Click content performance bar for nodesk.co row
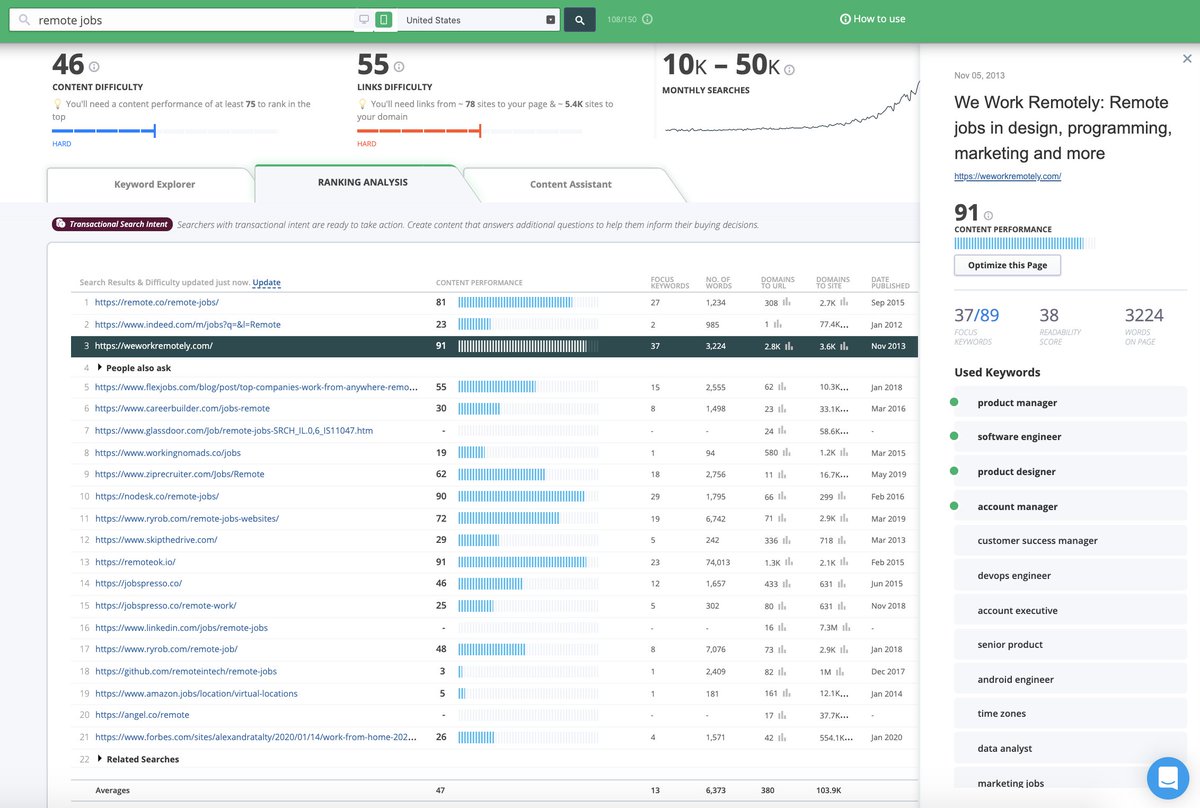This screenshot has width=1200, height=808. point(528,496)
